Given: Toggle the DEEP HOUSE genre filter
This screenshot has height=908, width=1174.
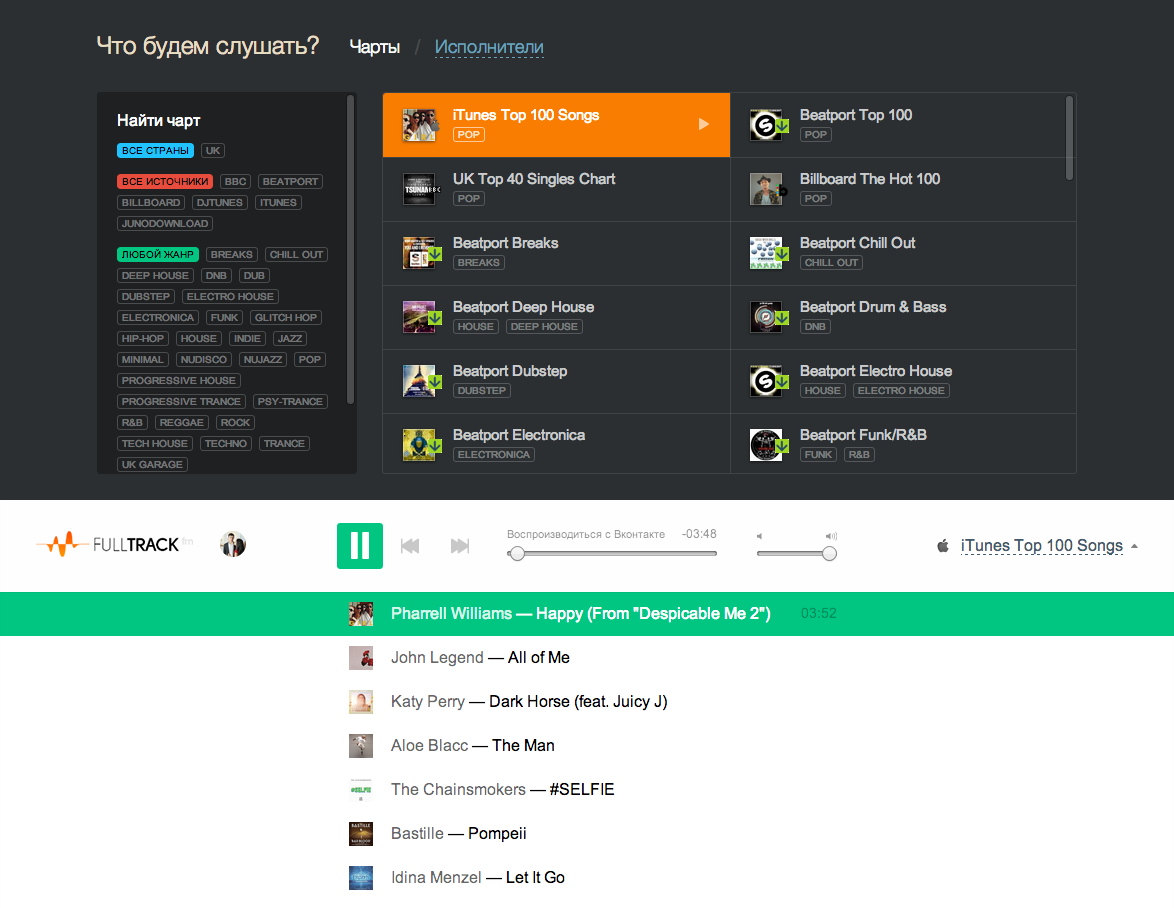Looking at the screenshot, I should click(155, 275).
